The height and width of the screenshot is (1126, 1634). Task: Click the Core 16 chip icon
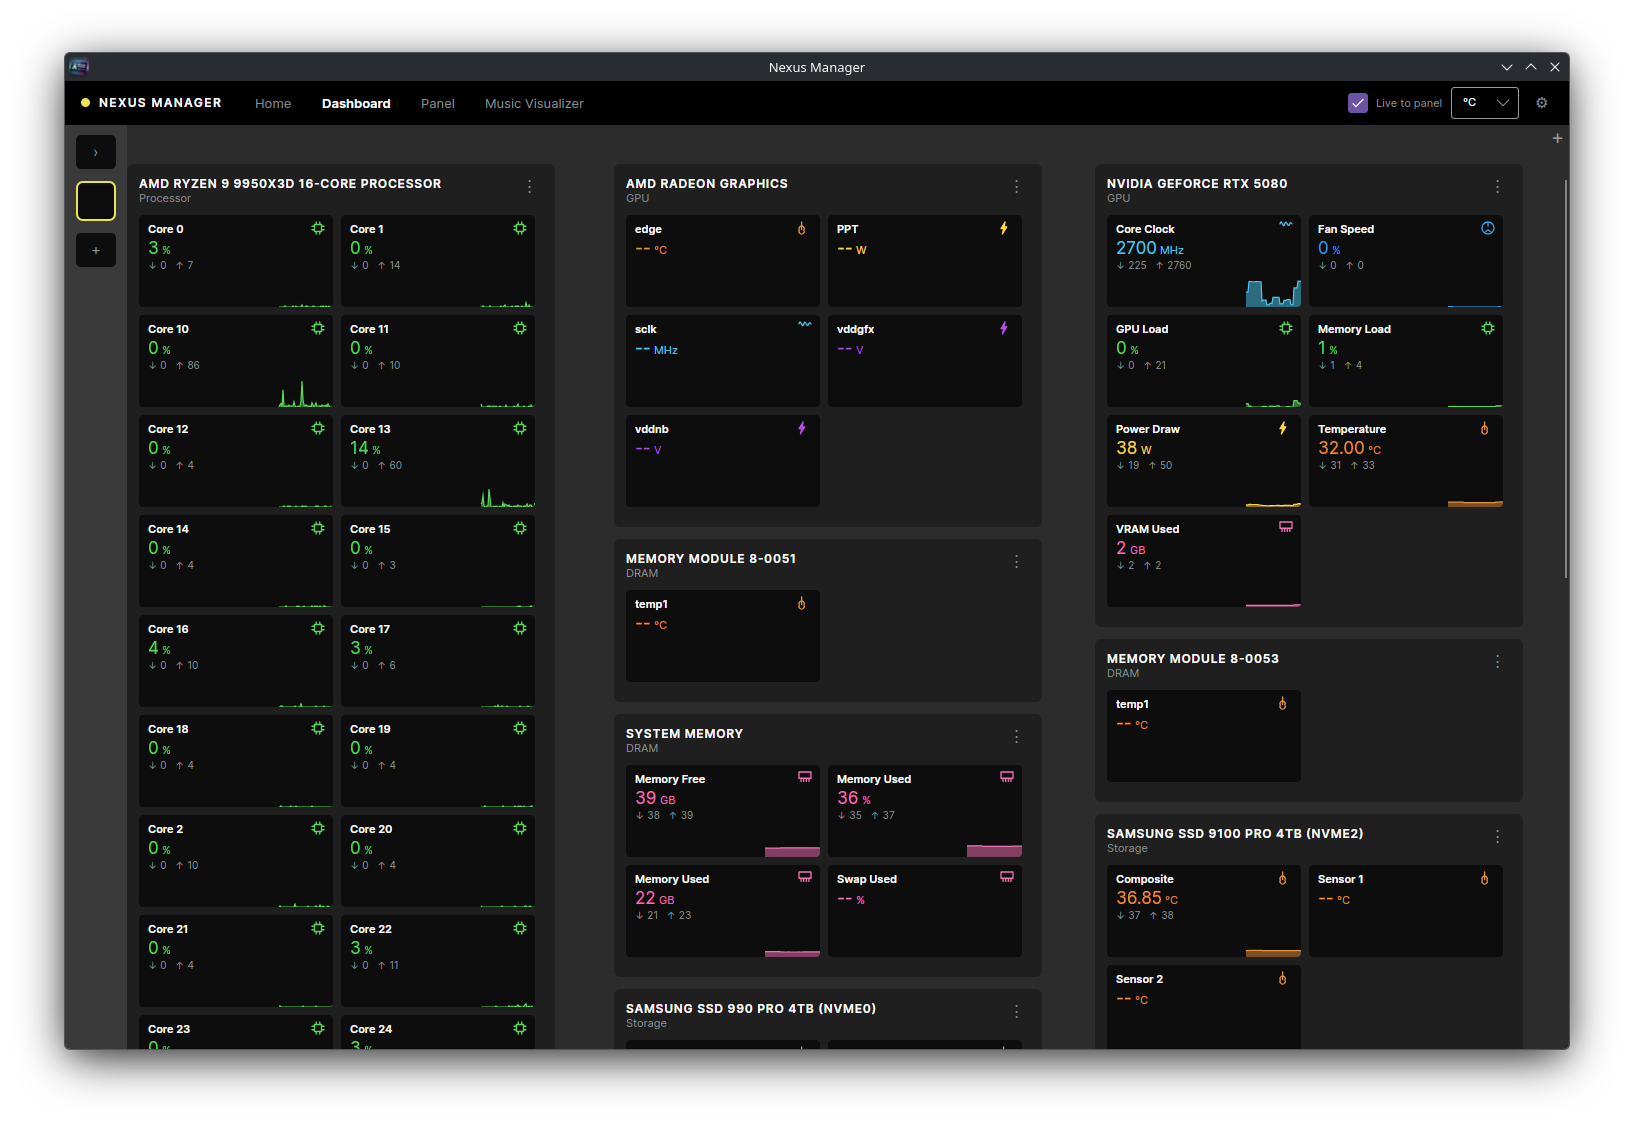[318, 628]
